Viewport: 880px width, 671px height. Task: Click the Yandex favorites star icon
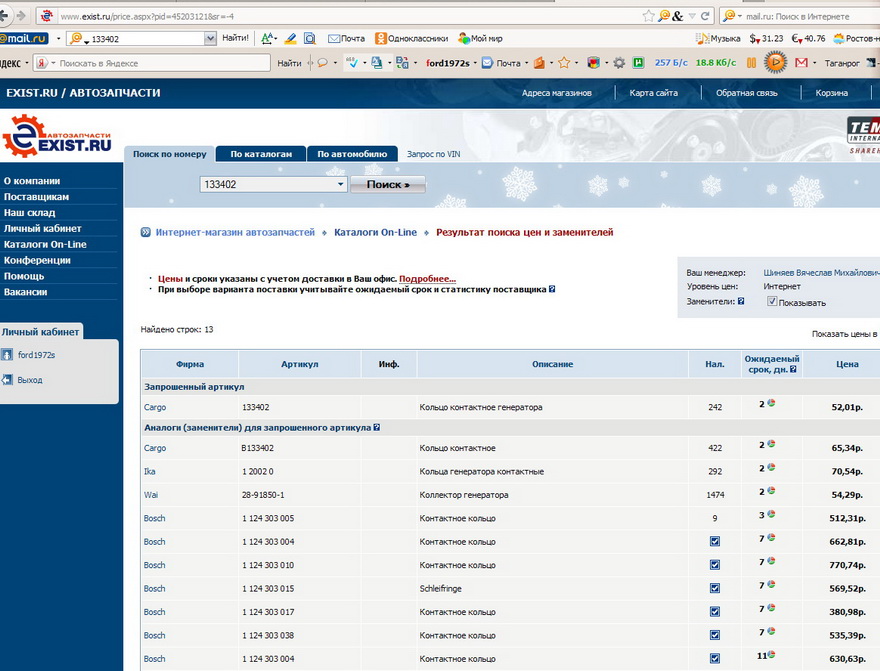click(564, 63)
